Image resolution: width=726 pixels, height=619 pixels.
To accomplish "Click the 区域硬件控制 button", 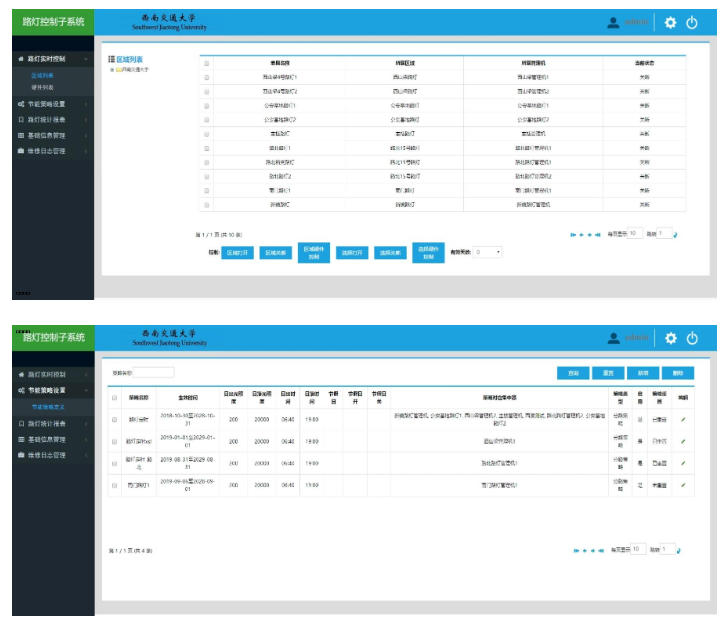I will 314,253.
